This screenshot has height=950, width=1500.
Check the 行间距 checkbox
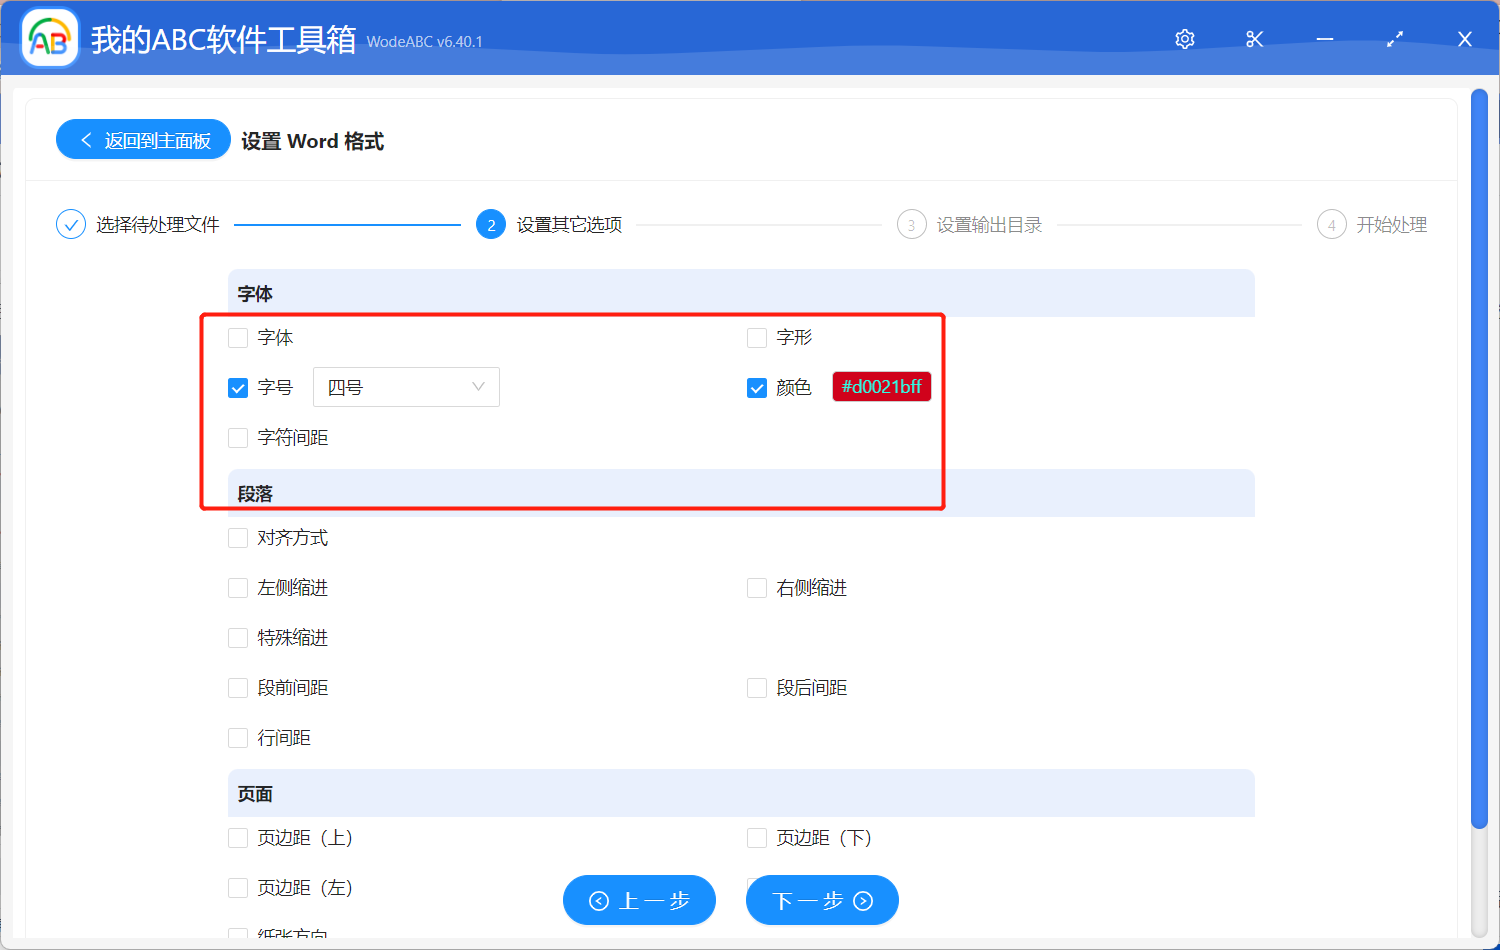237,737
